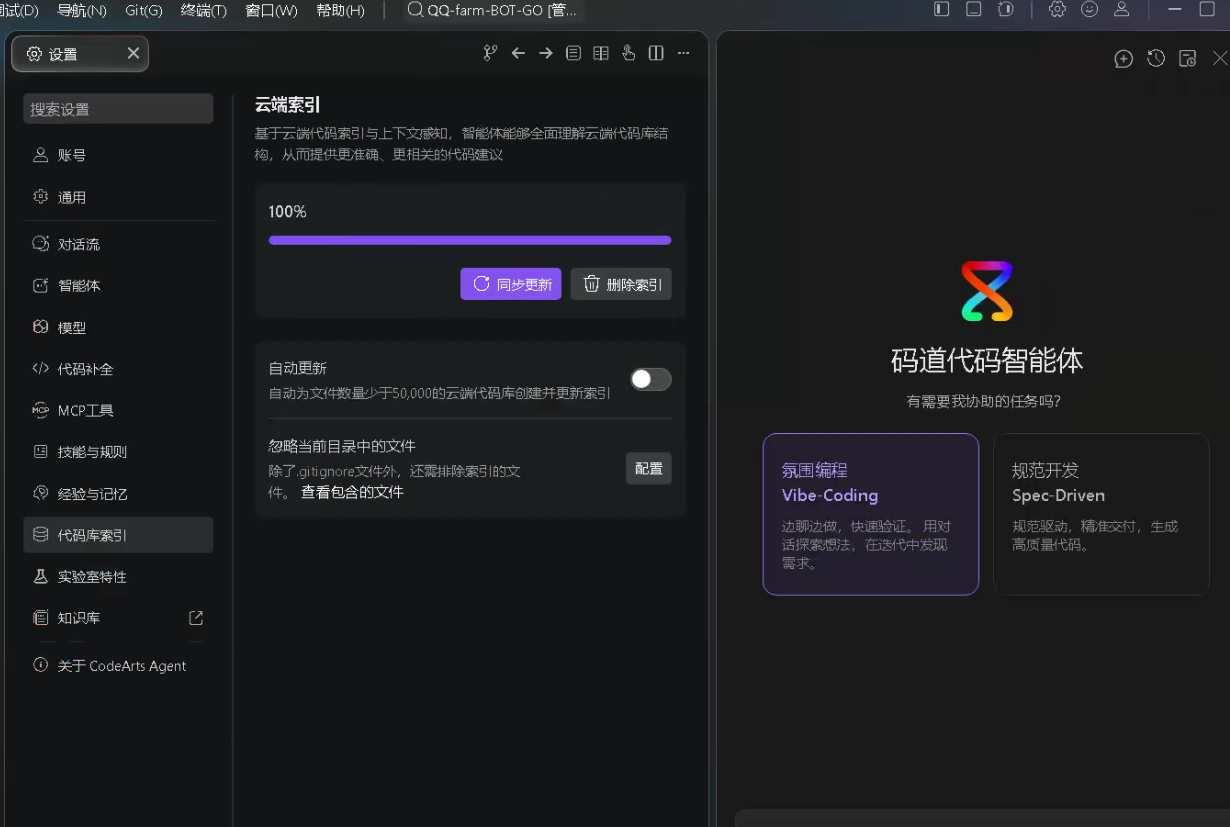1230x827 pixels.
Task: Click the source control branch icon
Action: point(490,53)
